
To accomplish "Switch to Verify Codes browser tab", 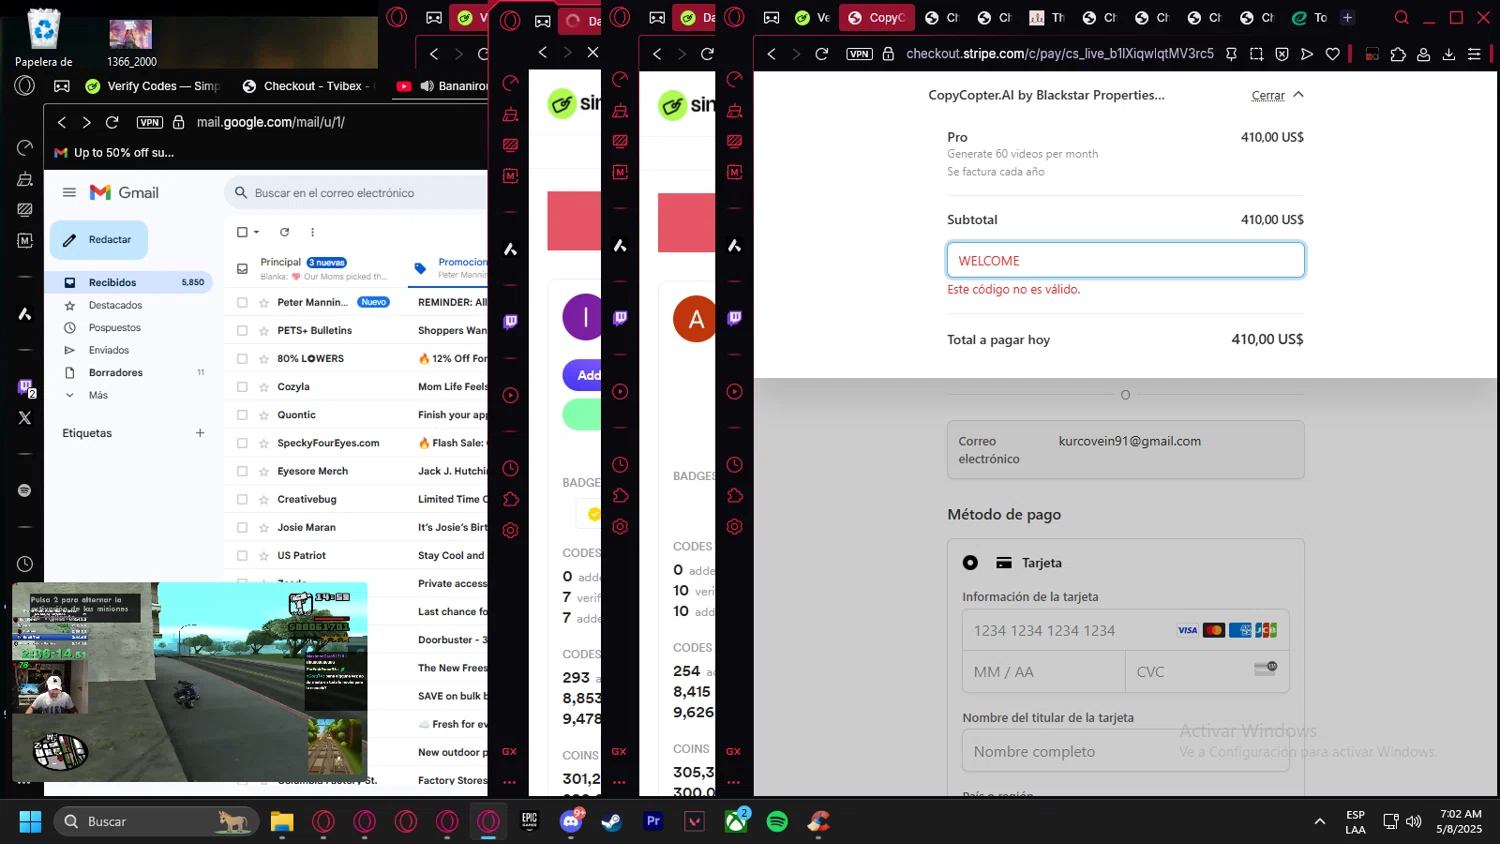I will click(153, 86).
